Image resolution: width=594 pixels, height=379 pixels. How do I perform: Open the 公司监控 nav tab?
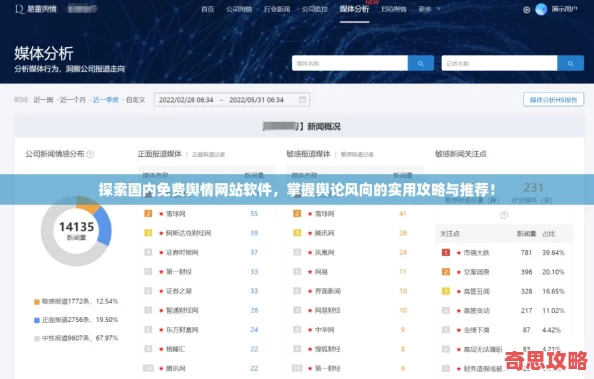tap(315, 9)
